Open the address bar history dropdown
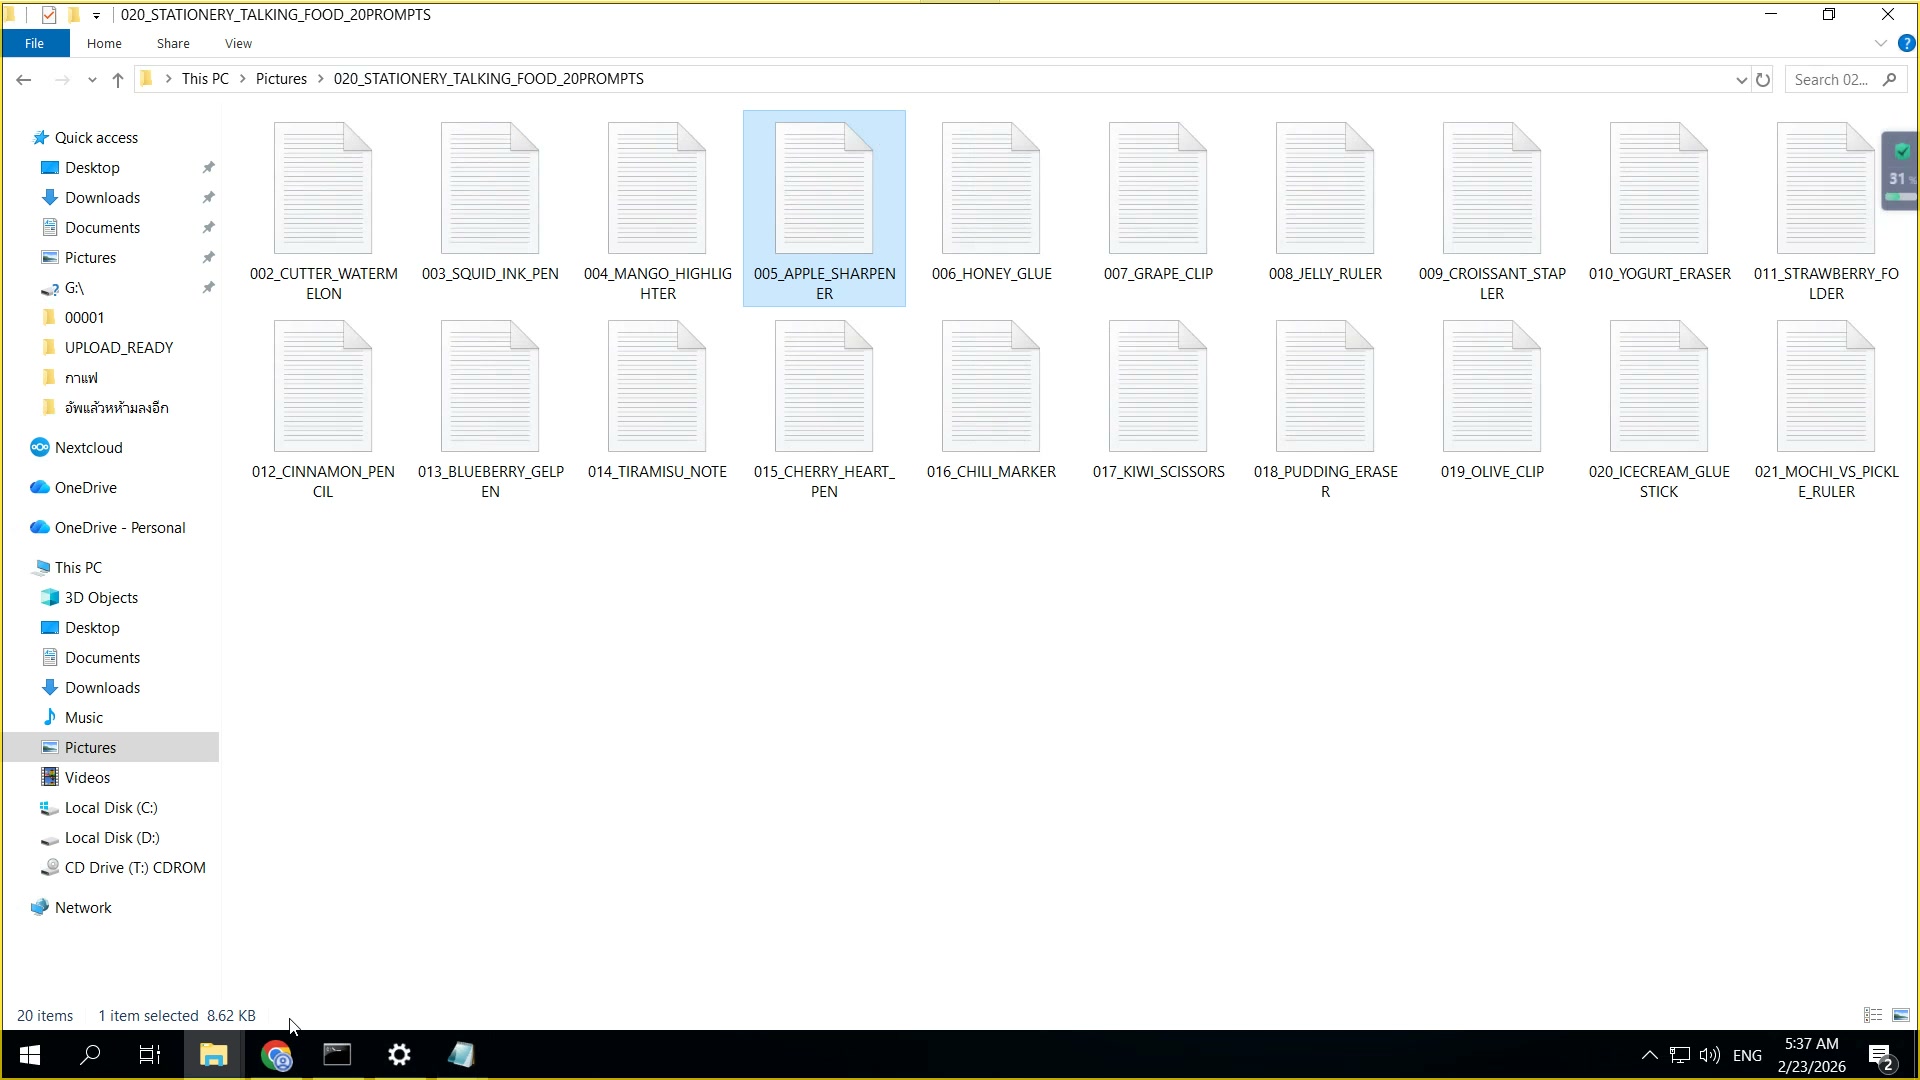The width and height of the screenshot is (1920, 1080). click(x=1741, y=79)
